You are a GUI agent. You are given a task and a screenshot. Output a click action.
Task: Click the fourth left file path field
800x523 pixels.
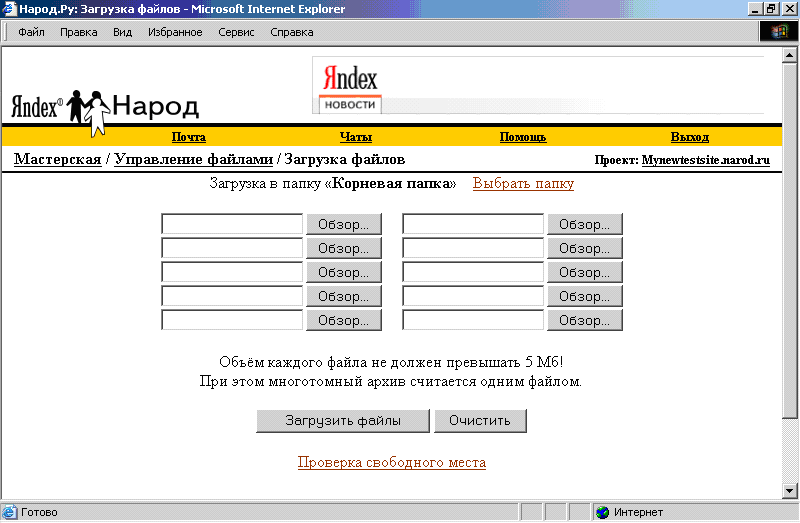pos(232,296)
